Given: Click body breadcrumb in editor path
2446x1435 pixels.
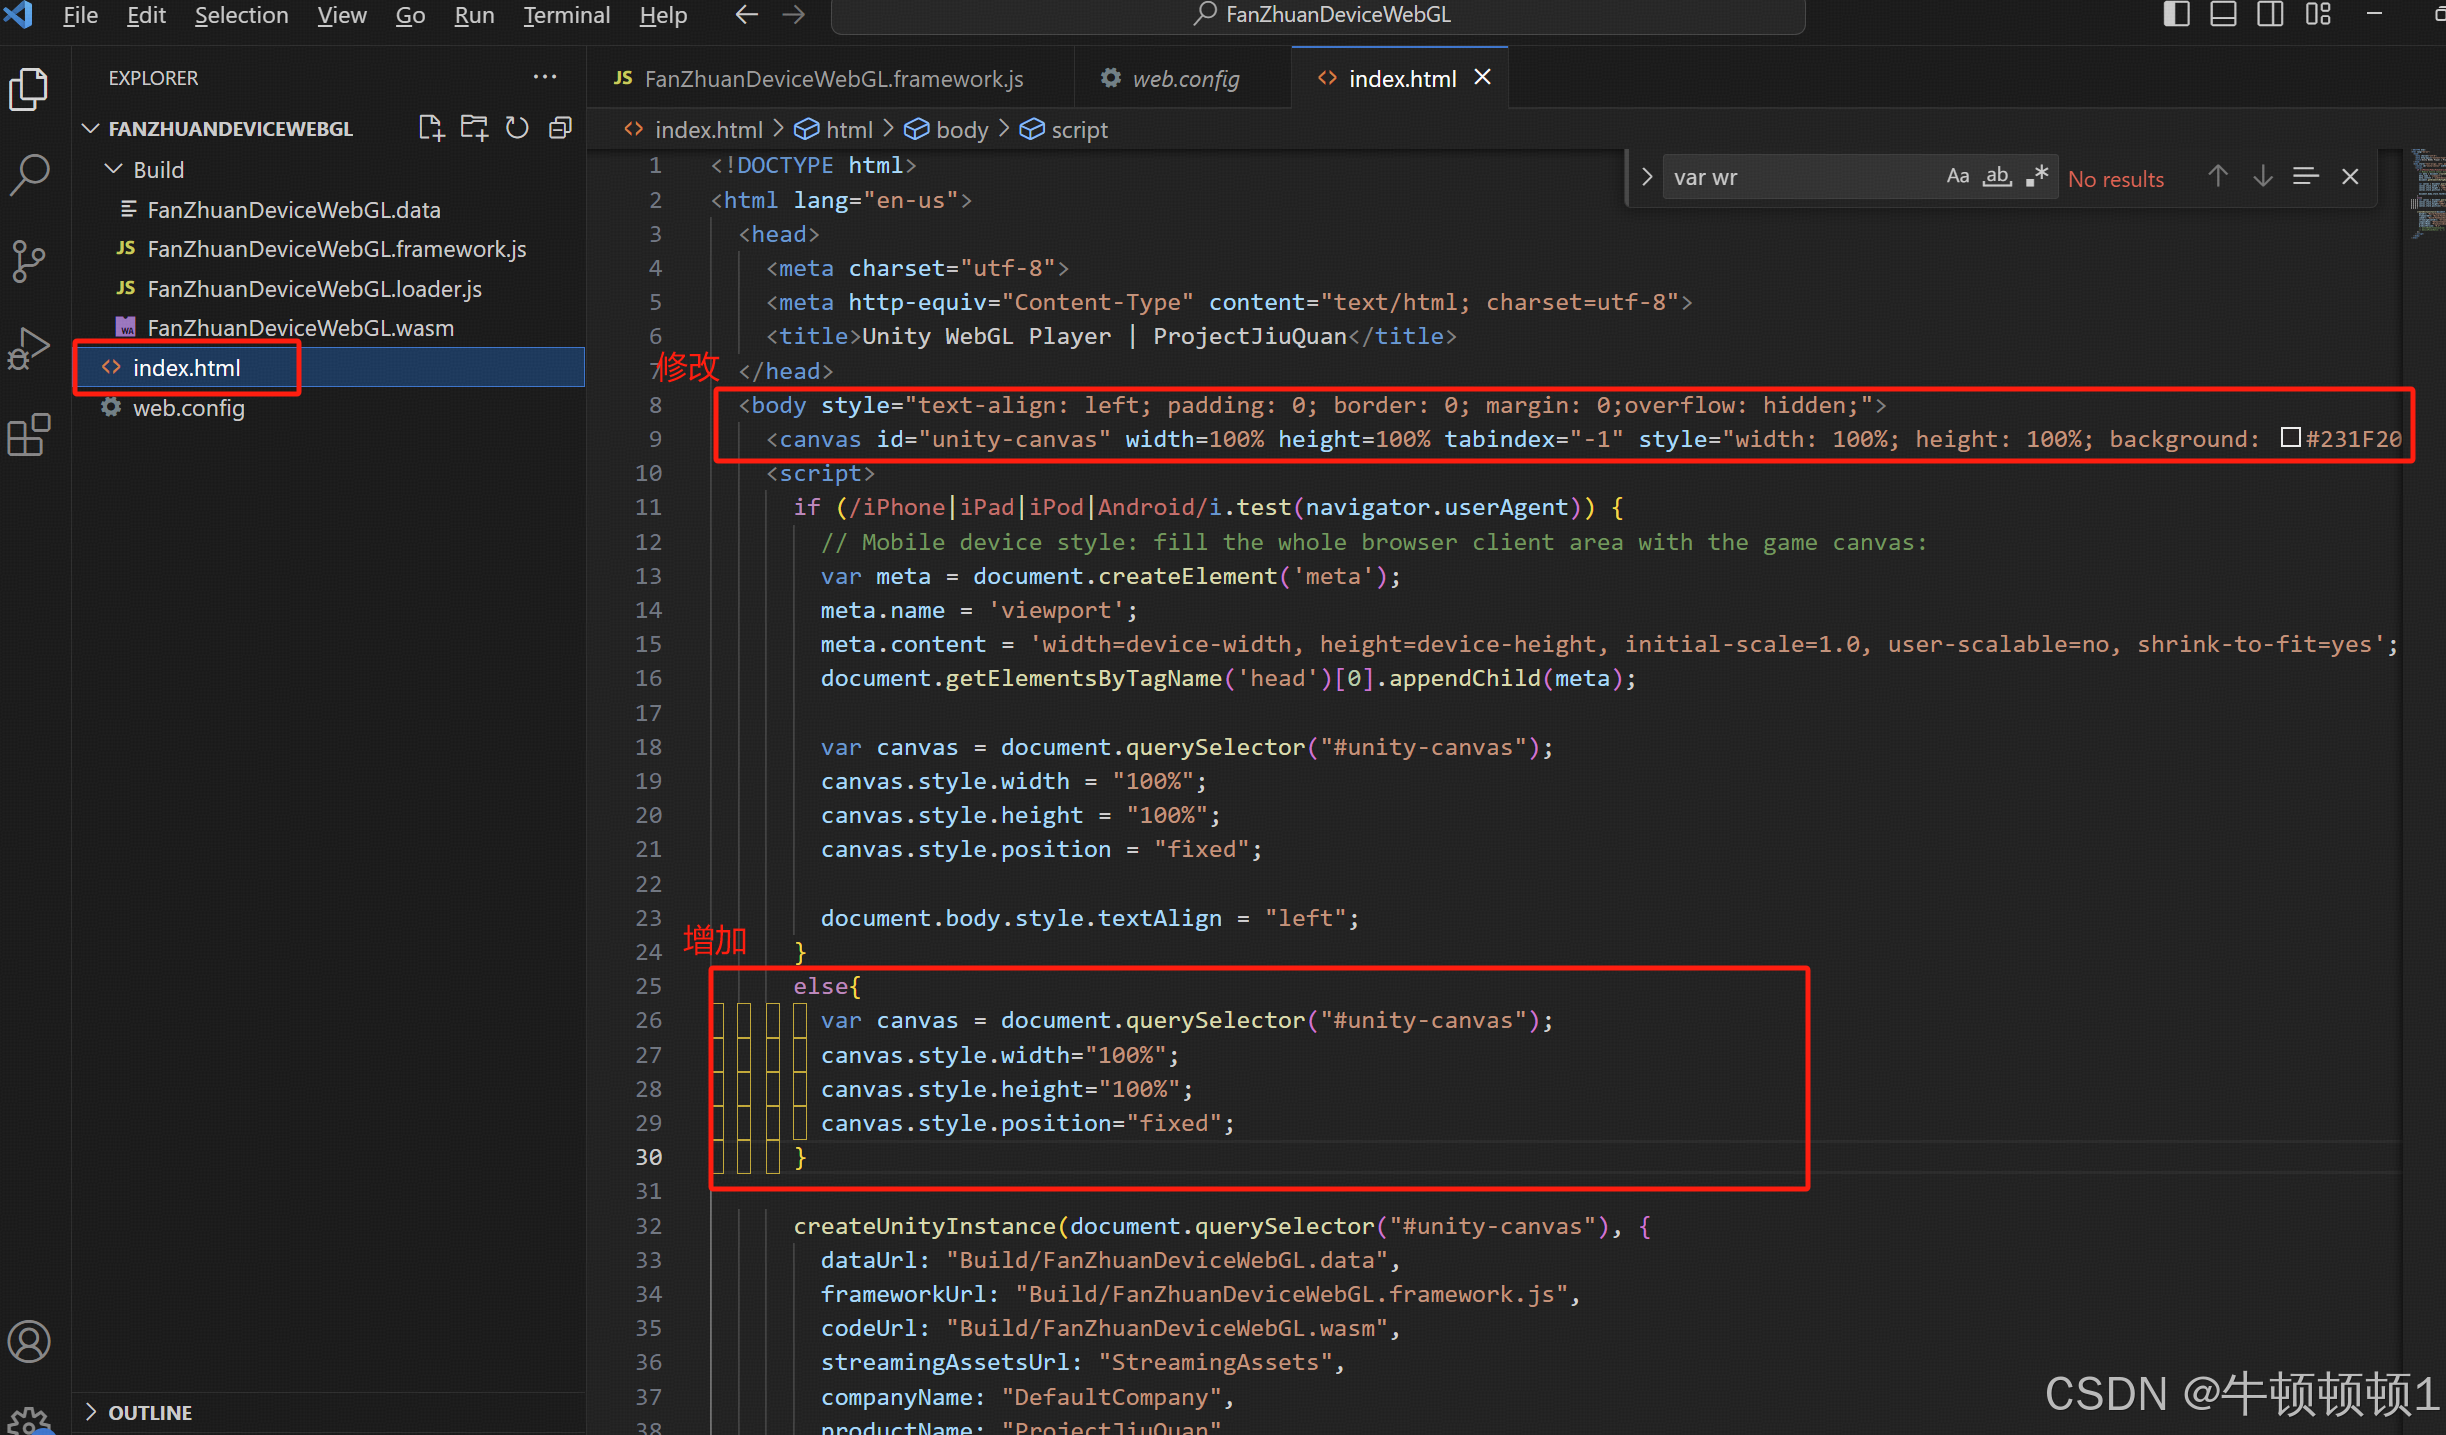Looking at the screenshot, I should click(961, 130).
